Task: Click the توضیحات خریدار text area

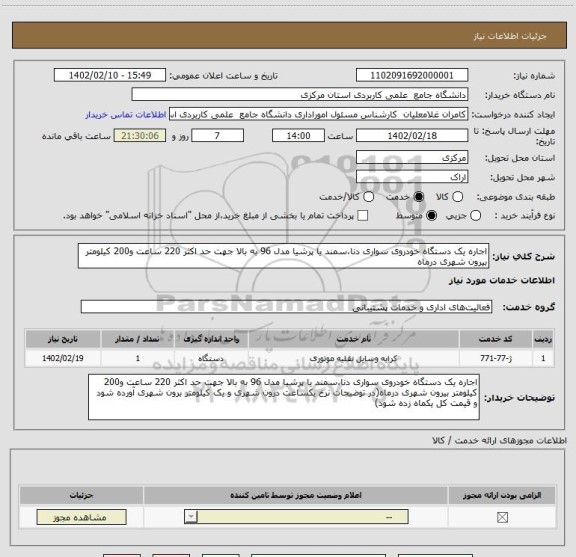Action: click(284, 397)
